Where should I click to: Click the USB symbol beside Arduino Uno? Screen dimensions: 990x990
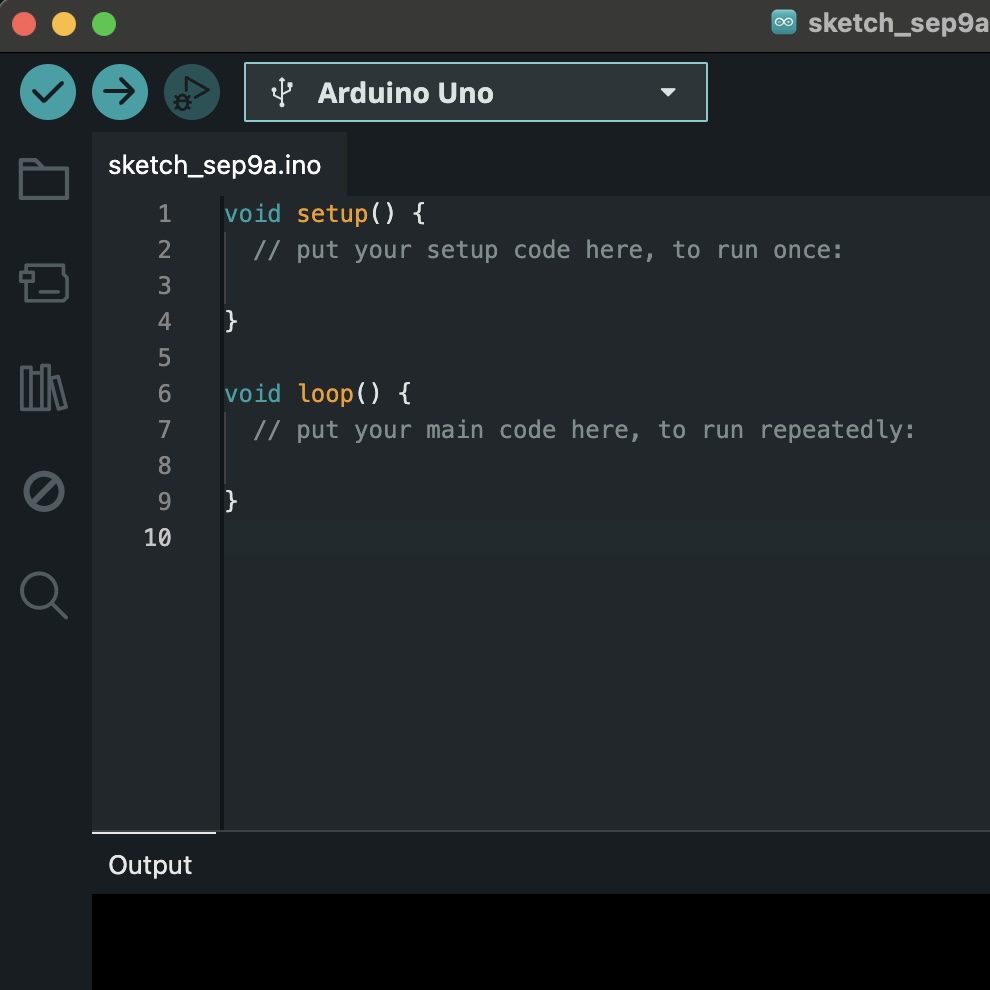click(x=285, y=92)
